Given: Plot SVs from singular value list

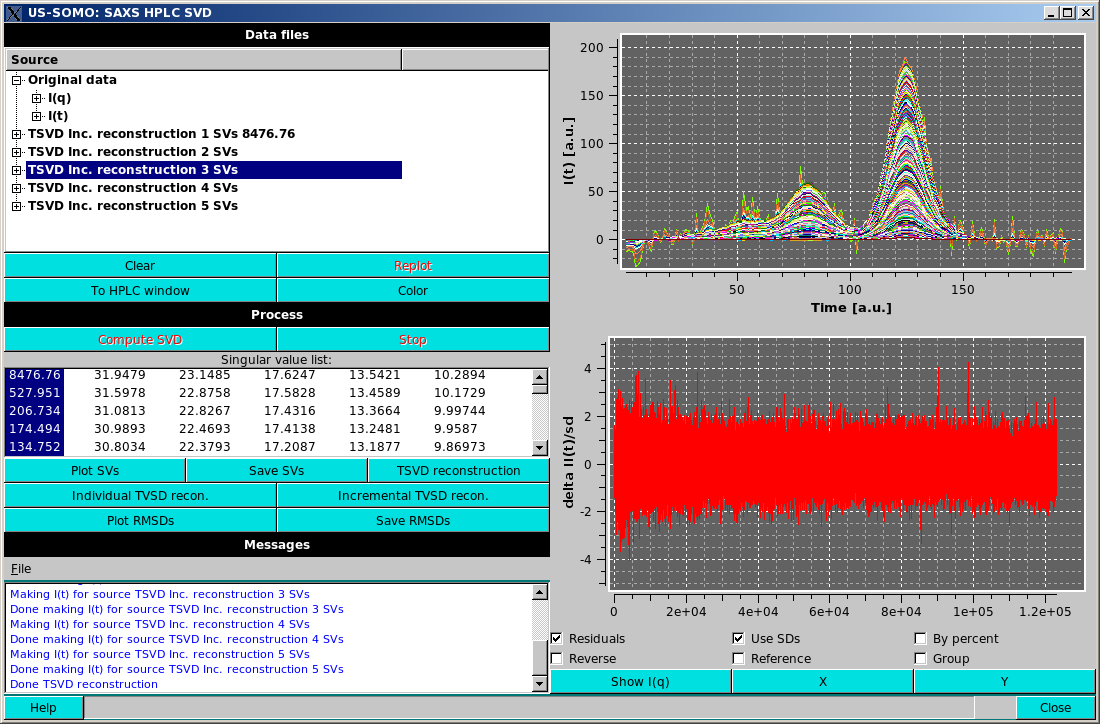Looking at the screenshot, I should (x=94, y=470).
